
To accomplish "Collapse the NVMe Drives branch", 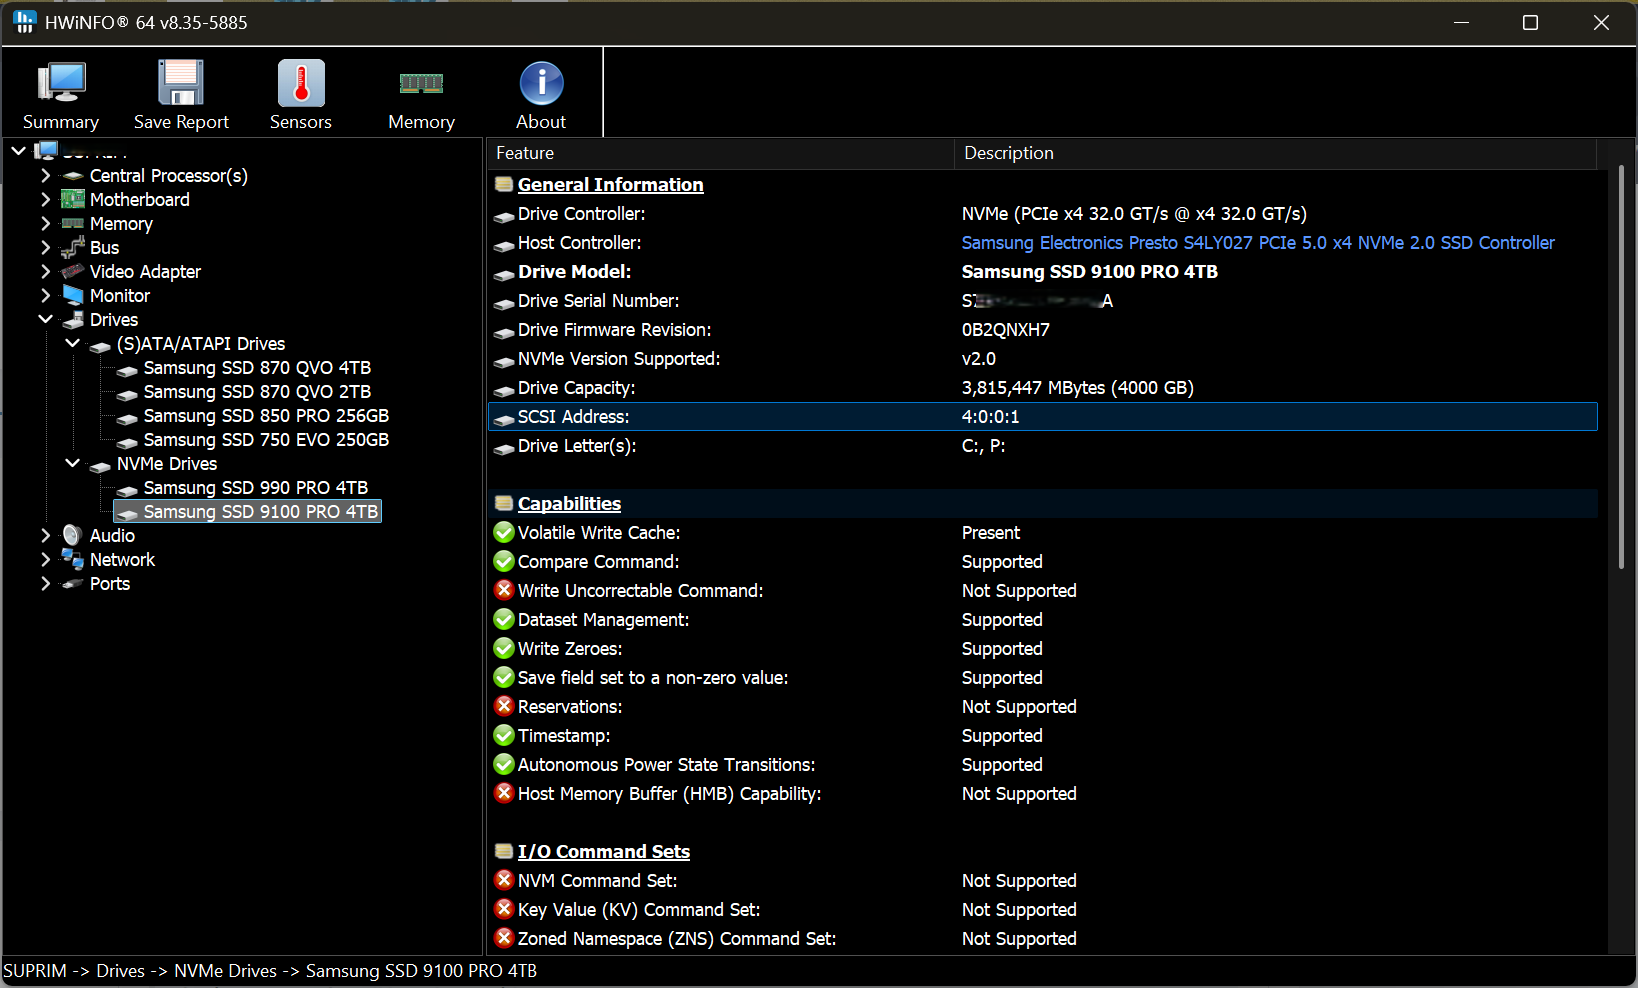I will click(x=72, y=464).
